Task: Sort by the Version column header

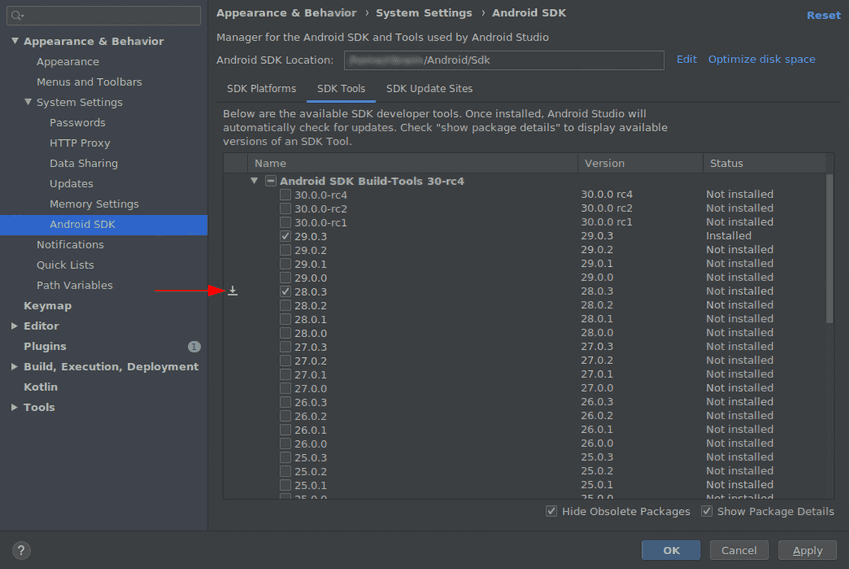Action: tap(640, 163)
